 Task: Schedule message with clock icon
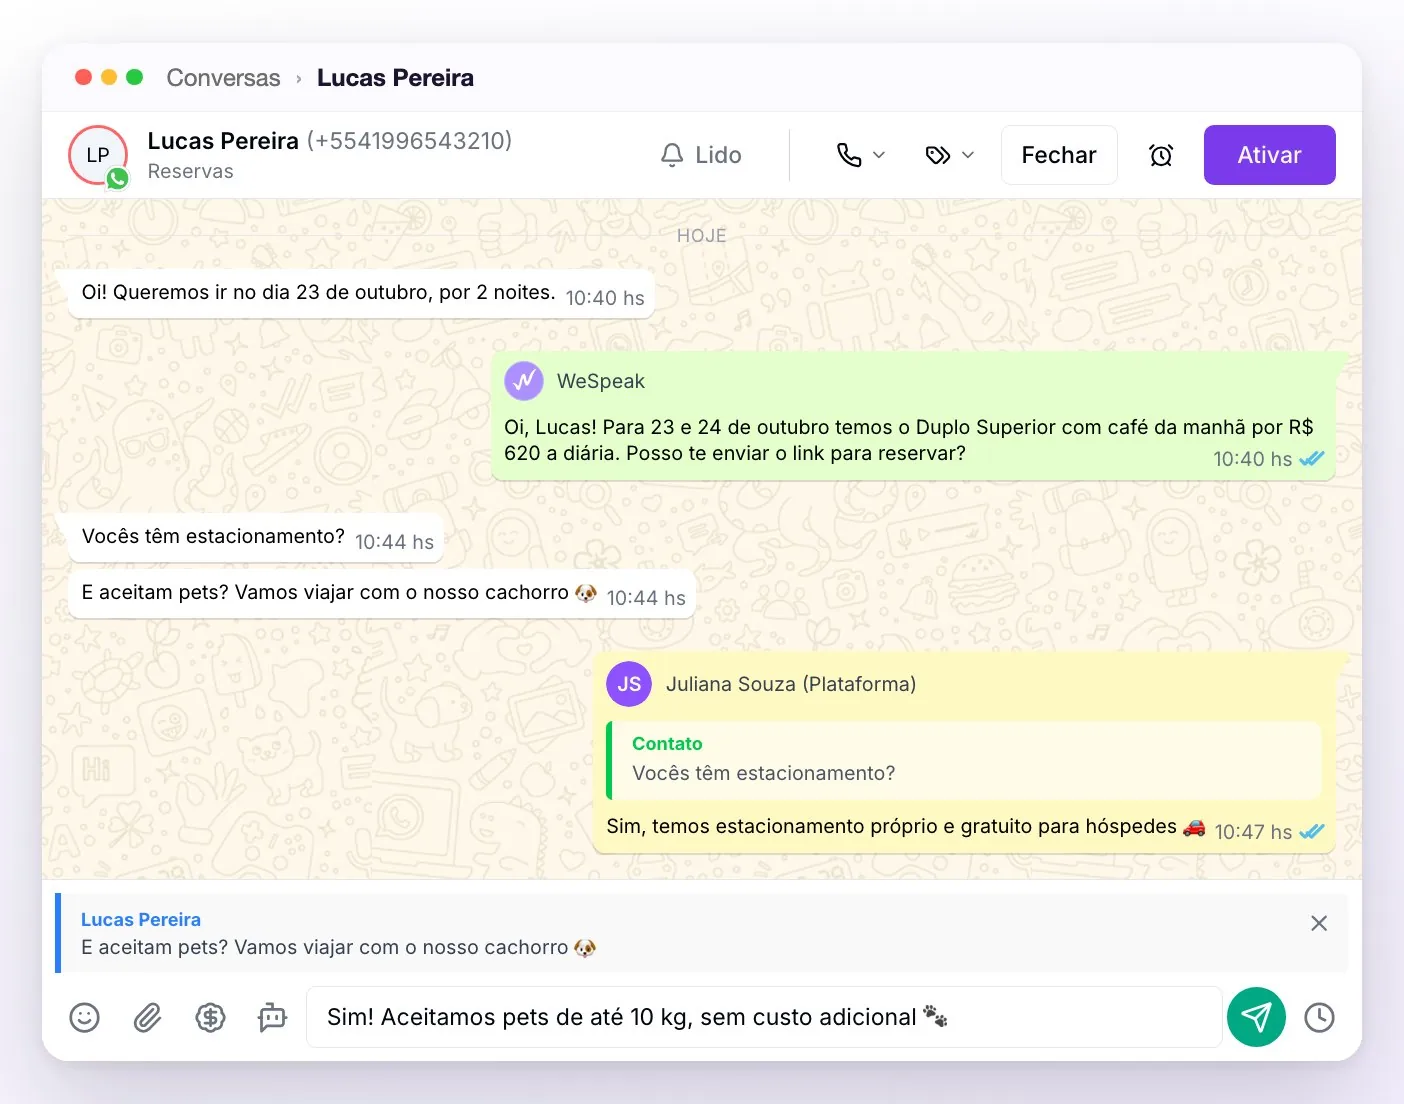tap(1319, 1018)
